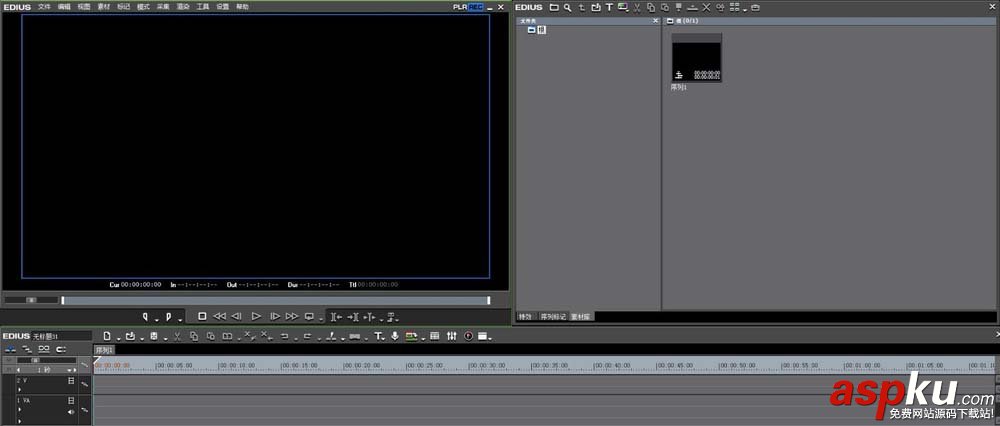Open the Set In point dropdown arrow
Screen dimensions: 1000x426
click(156, 320)
